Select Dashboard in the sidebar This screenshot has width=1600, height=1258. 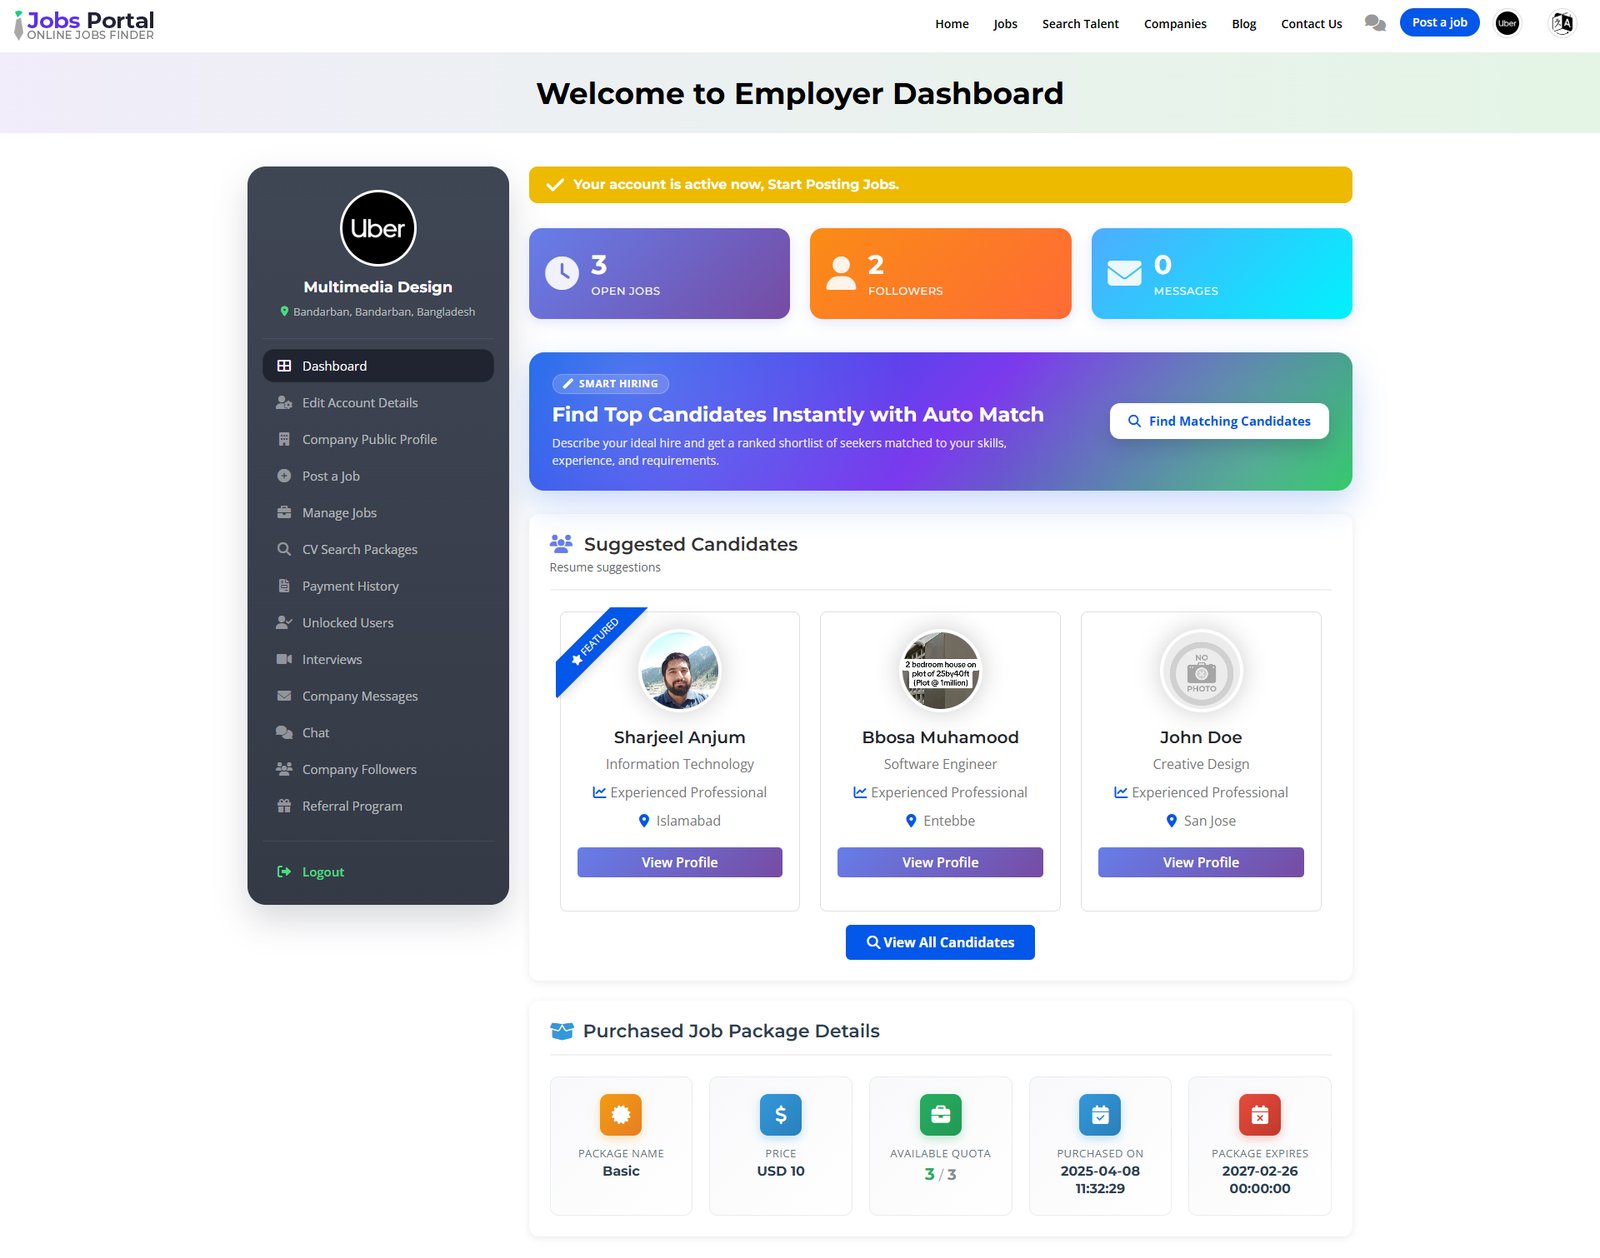(378, 366)
